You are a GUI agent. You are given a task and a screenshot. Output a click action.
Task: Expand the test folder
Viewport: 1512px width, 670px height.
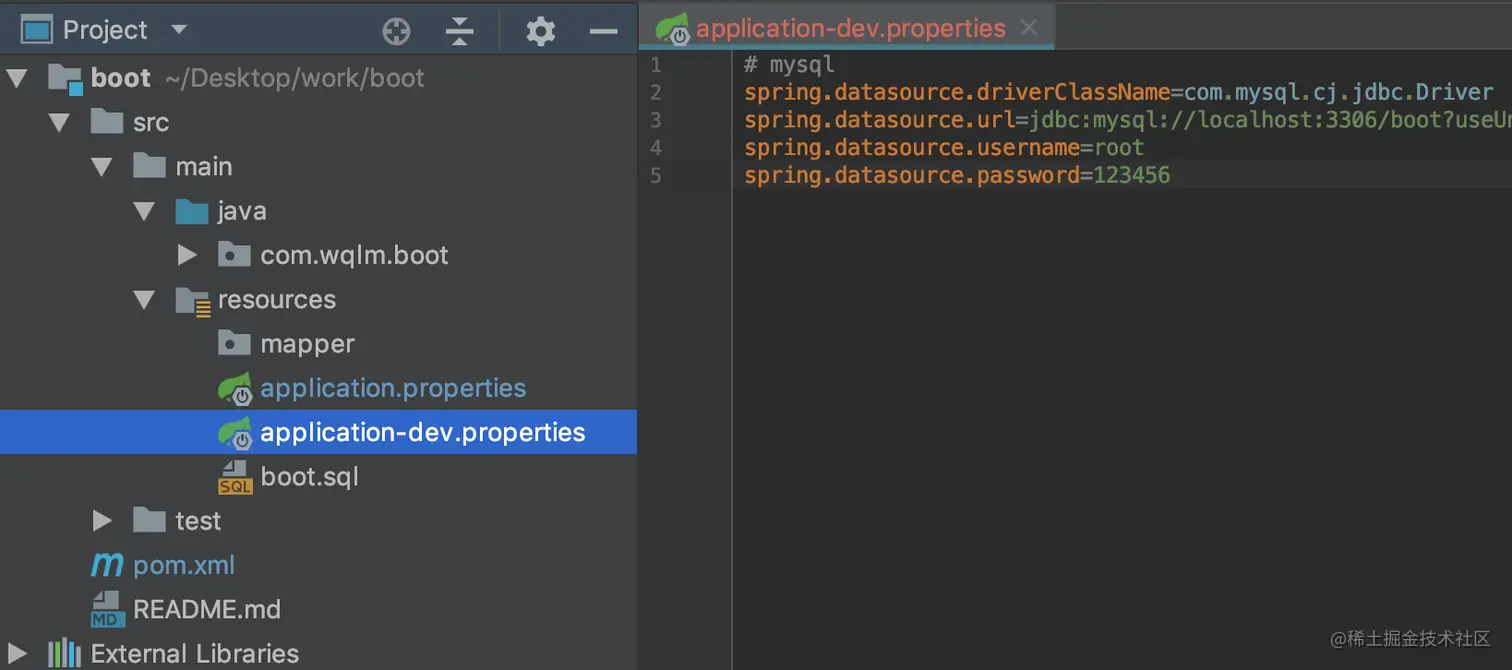click(x=101, y=520)
